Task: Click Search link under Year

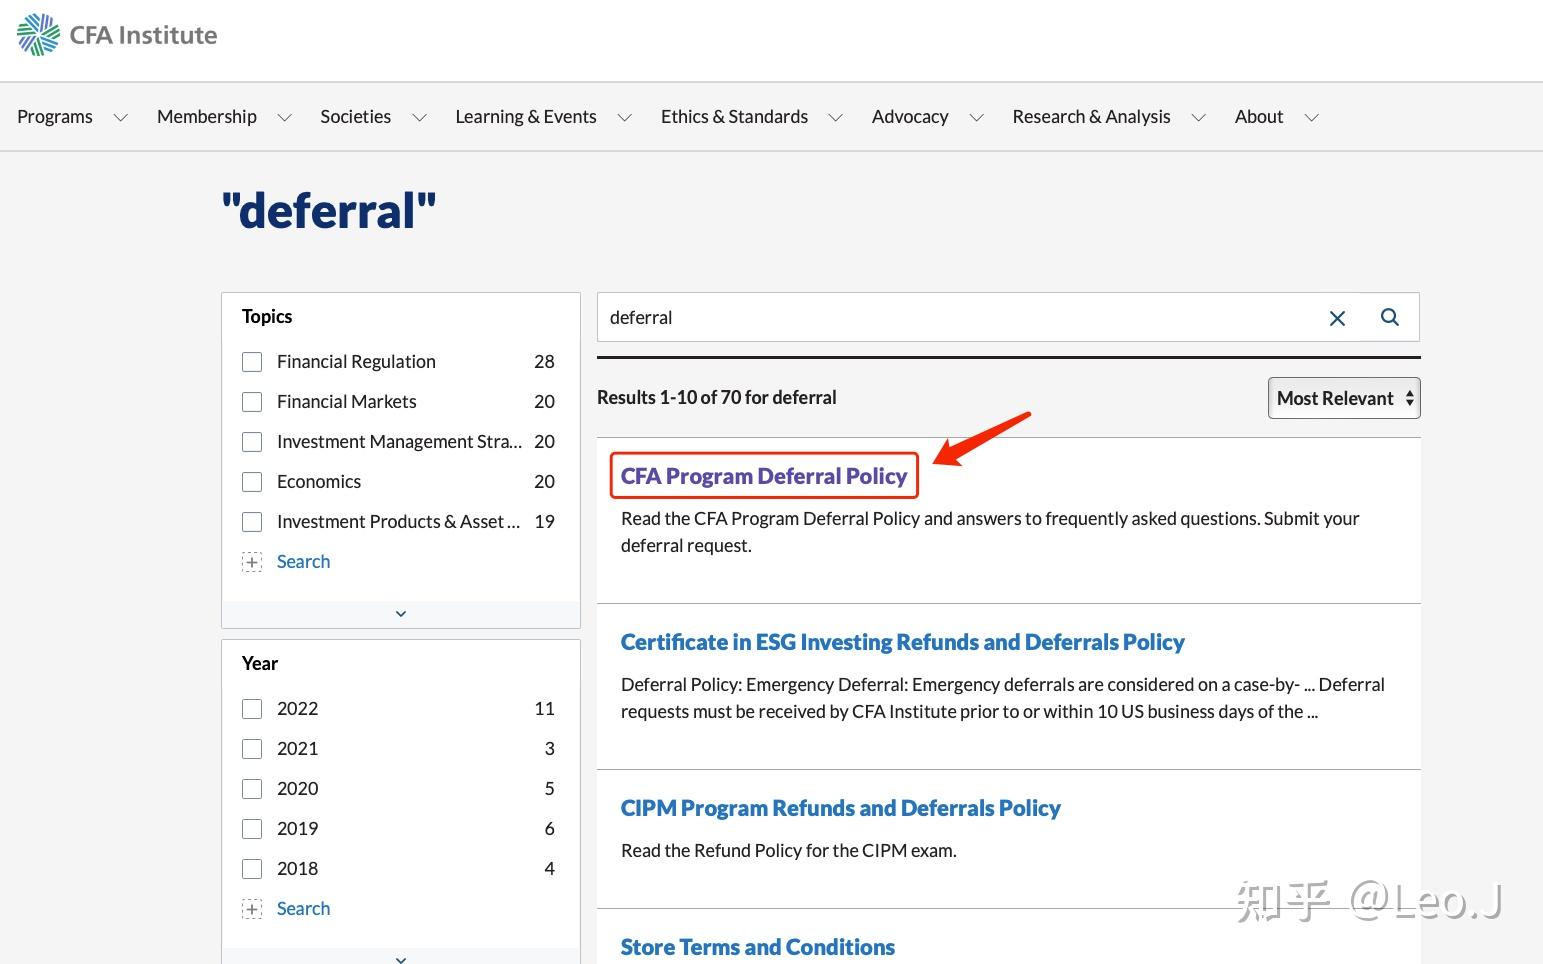Action: [303, 909]
